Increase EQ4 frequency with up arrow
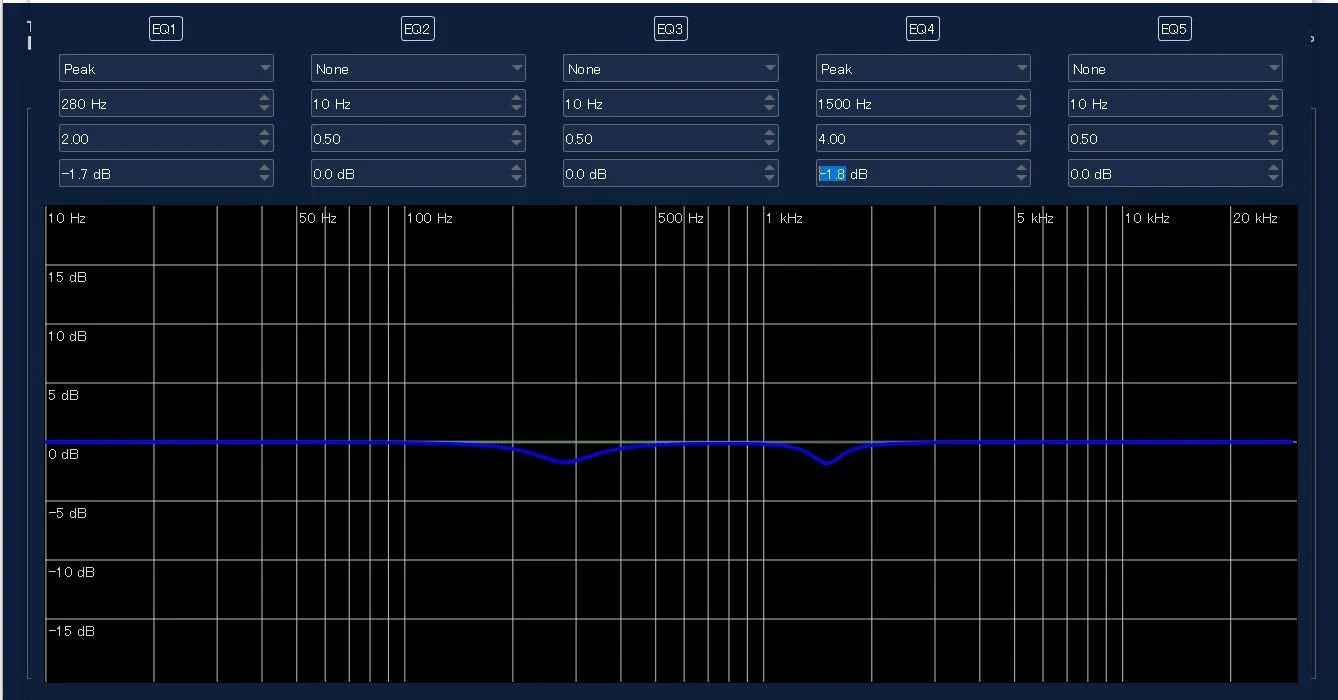The width and height of the screenshot is (1338, 700). tap(1022, 98)
